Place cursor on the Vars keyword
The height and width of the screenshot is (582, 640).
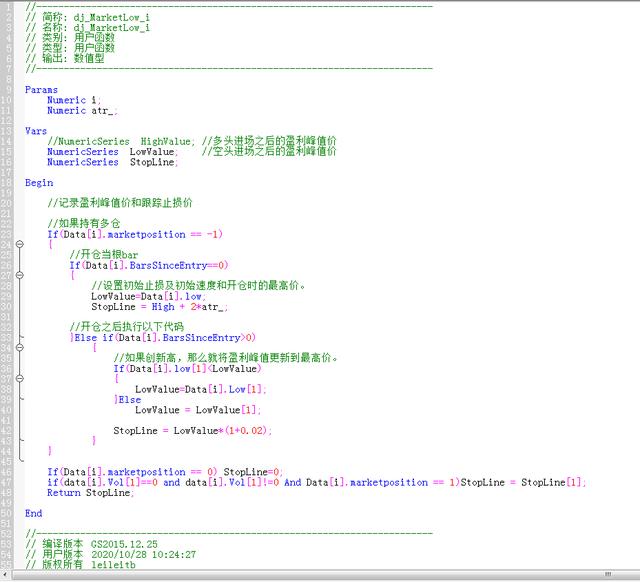click(x=36, y=130)
